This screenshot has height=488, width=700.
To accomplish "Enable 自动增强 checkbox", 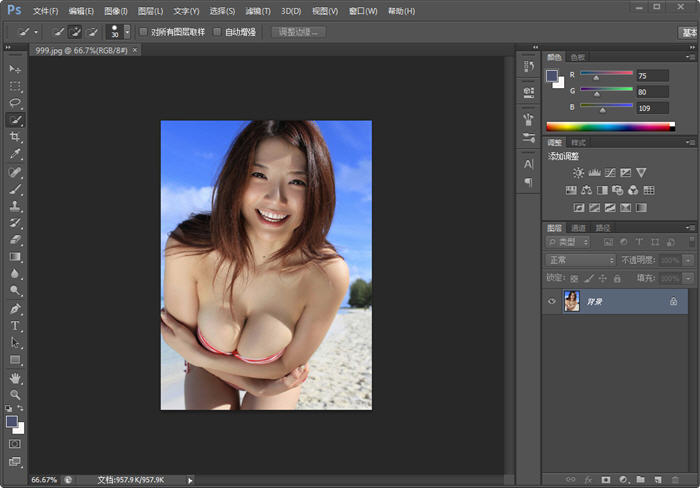I will 217,32.
